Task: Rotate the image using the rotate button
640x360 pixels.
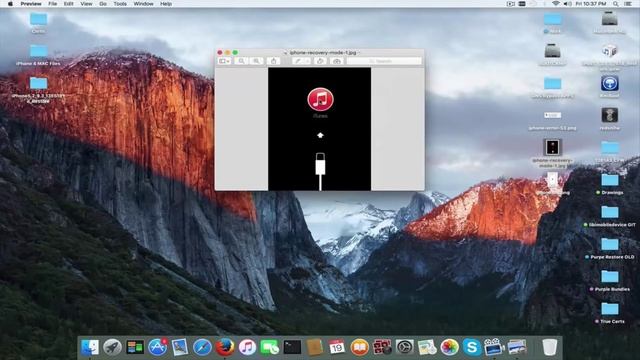Action: (320, 61)
